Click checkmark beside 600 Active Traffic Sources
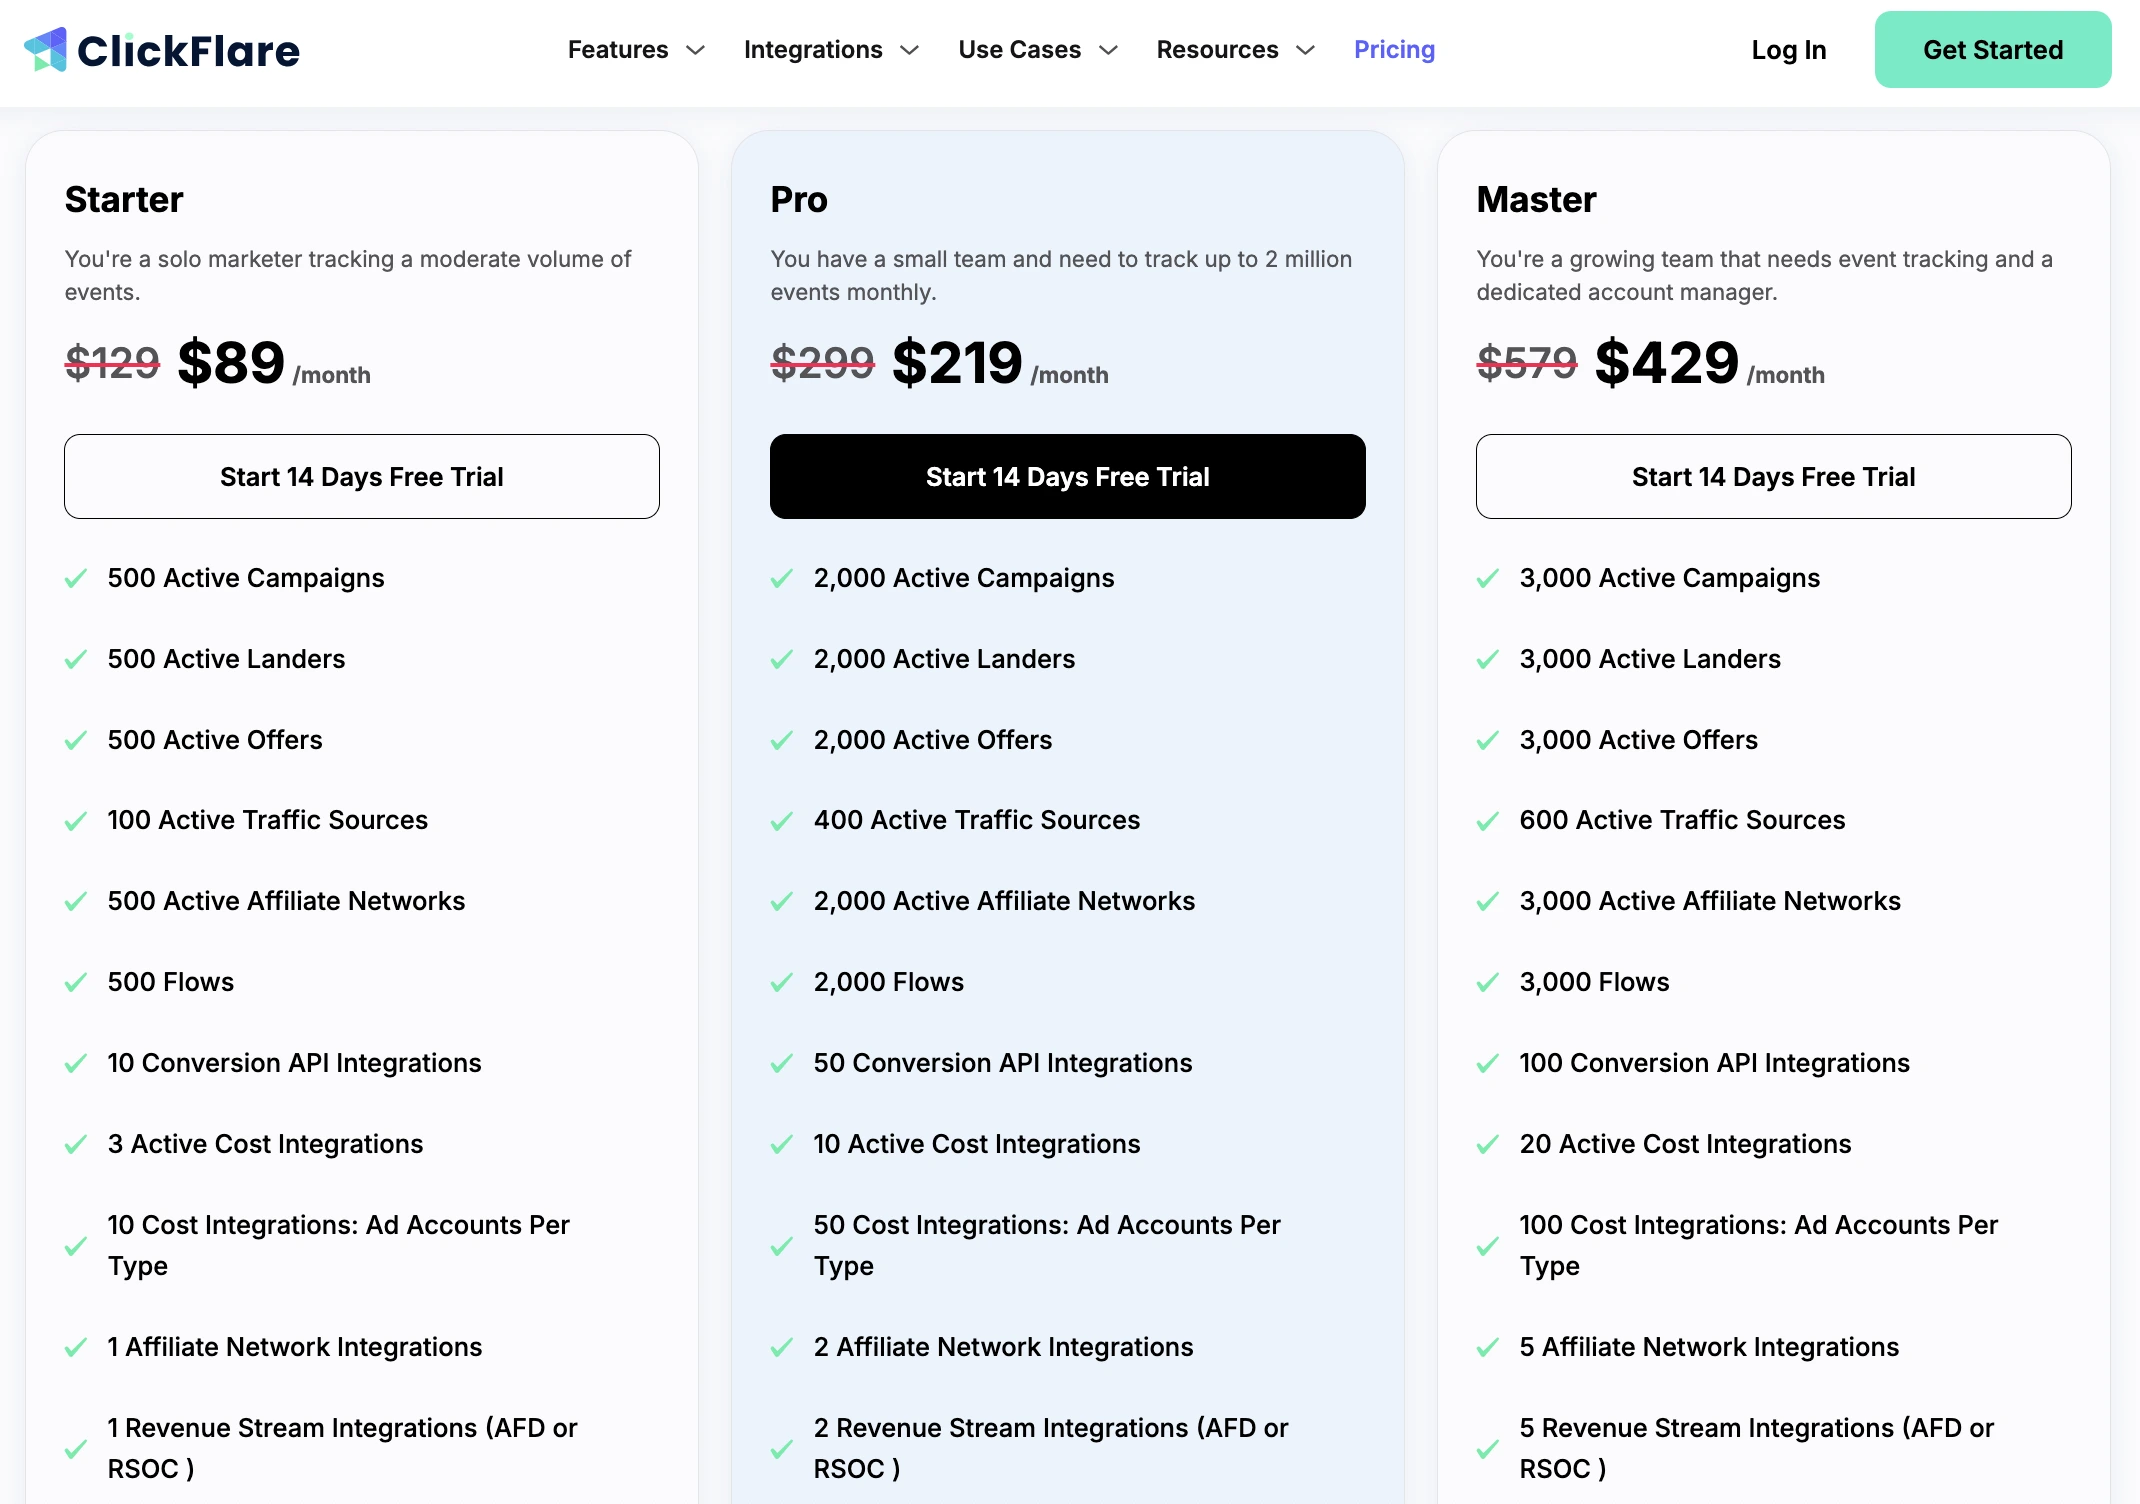This screenshot has width=2140, height=1504. [x=1488, y=821]
